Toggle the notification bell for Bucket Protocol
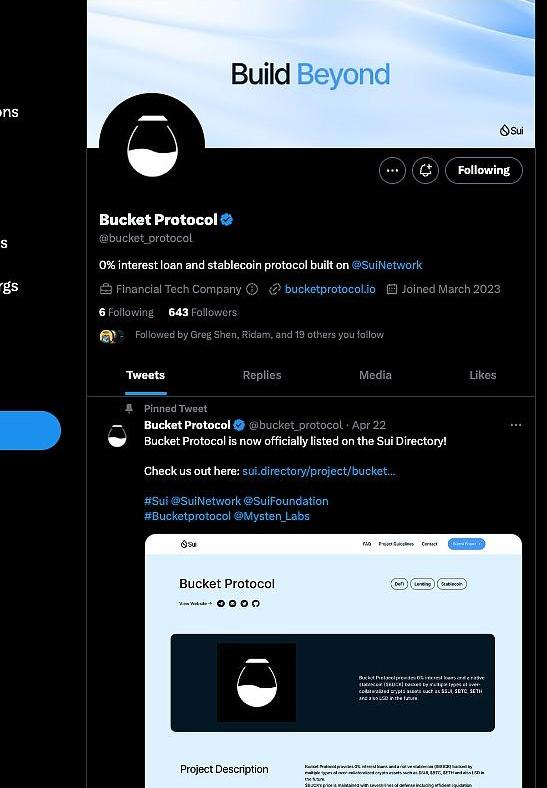This screenshot has height=788, width=547. pyautogui.click(x=425, y=170)
